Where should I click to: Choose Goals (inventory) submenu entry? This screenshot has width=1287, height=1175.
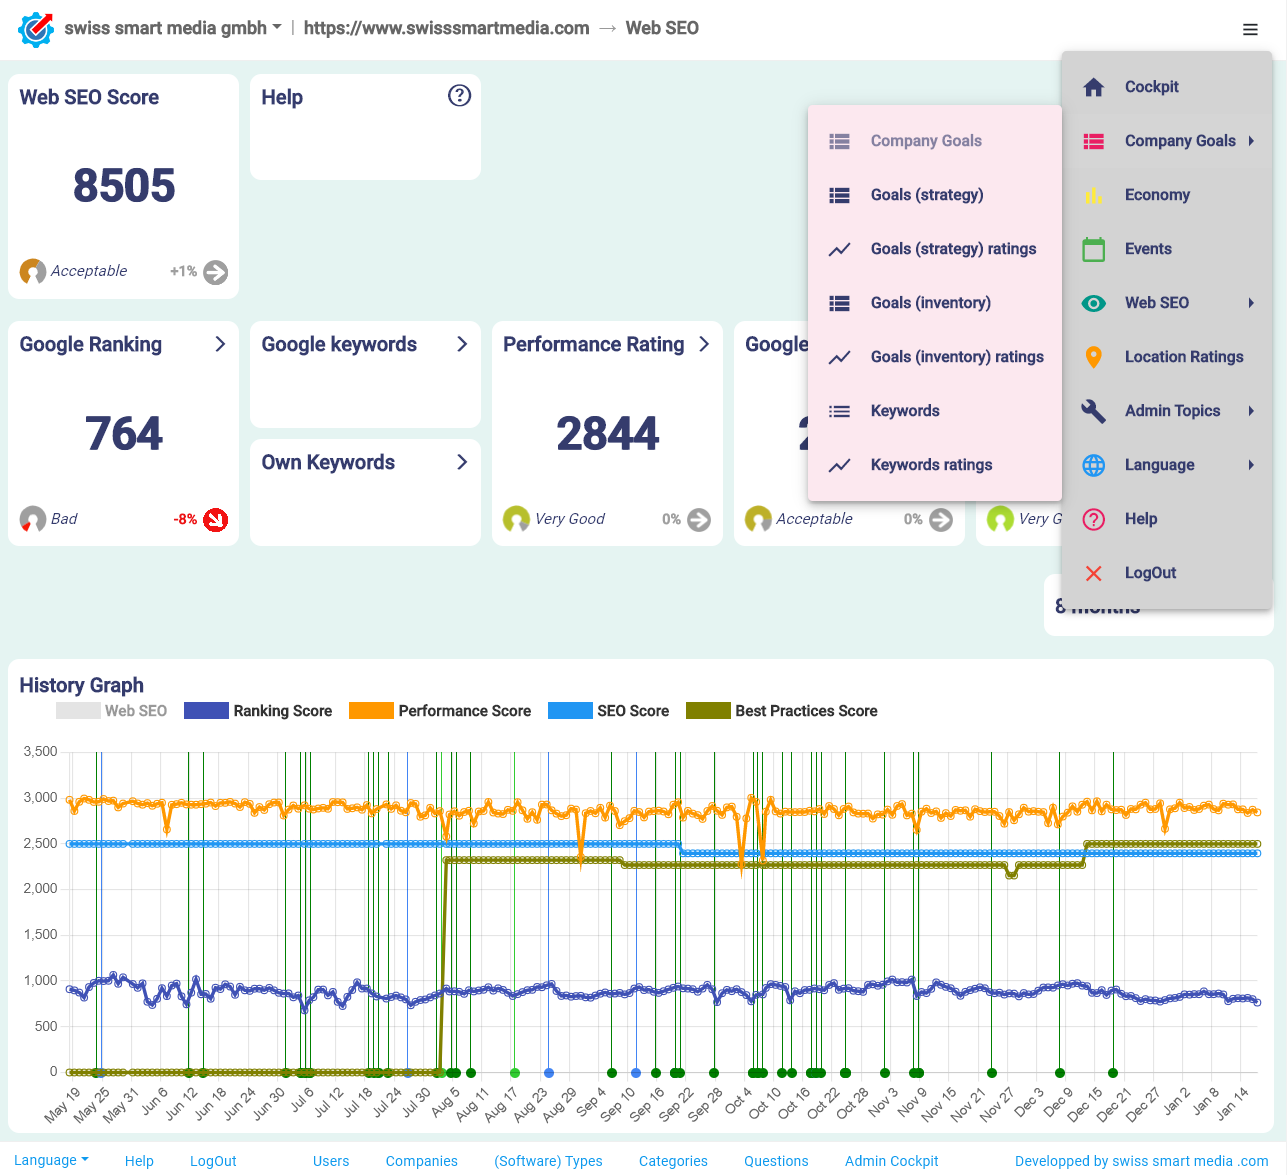[935, 303]
